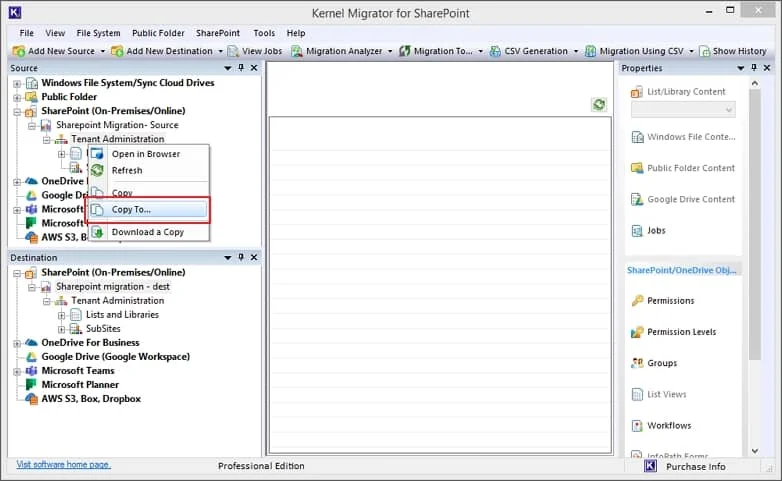Click the SharePoint/OneDrive Obj... section header
The image size is (782, 481).
[x=682, y=270]
